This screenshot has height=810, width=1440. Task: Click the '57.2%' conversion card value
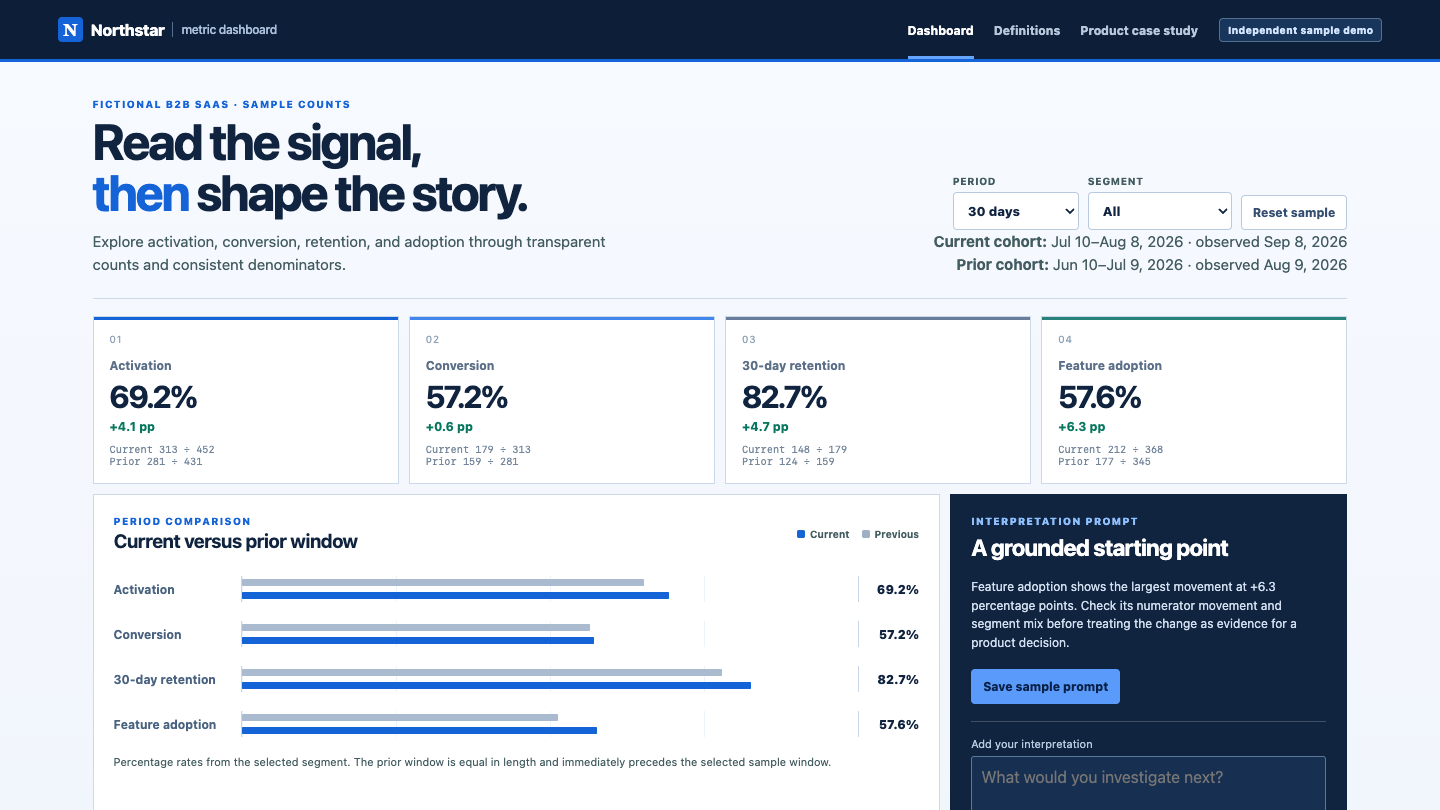[467, 397]
